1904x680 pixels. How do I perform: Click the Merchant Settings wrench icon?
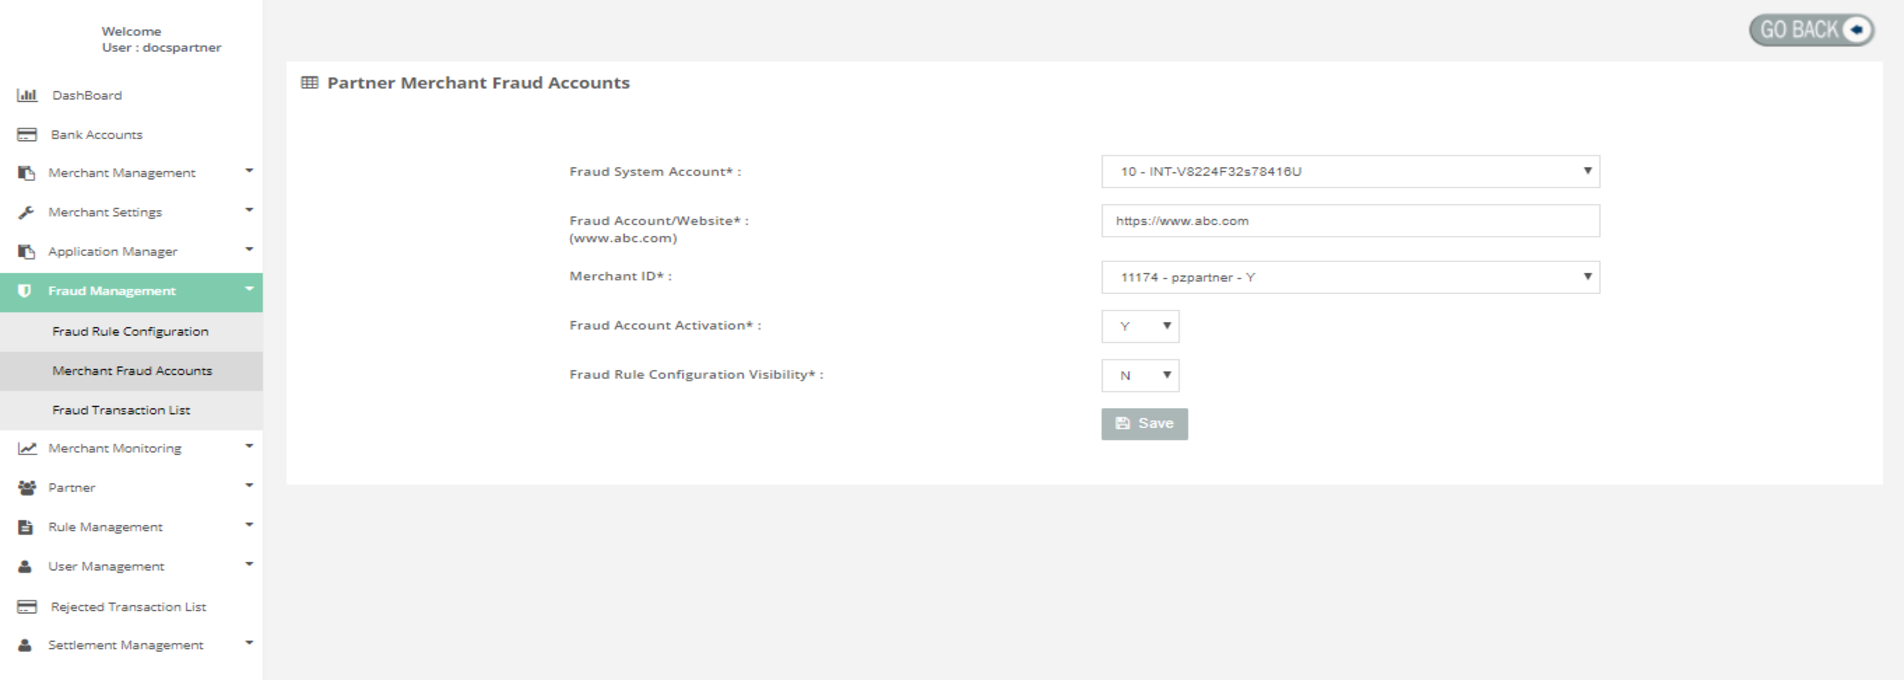[27, 212]
